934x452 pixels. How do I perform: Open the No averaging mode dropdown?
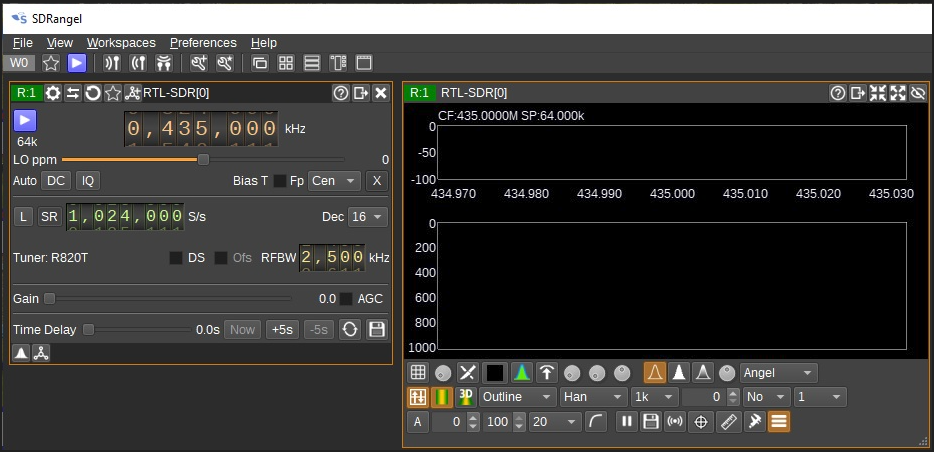pyautogui.click(x=767, y=397)
